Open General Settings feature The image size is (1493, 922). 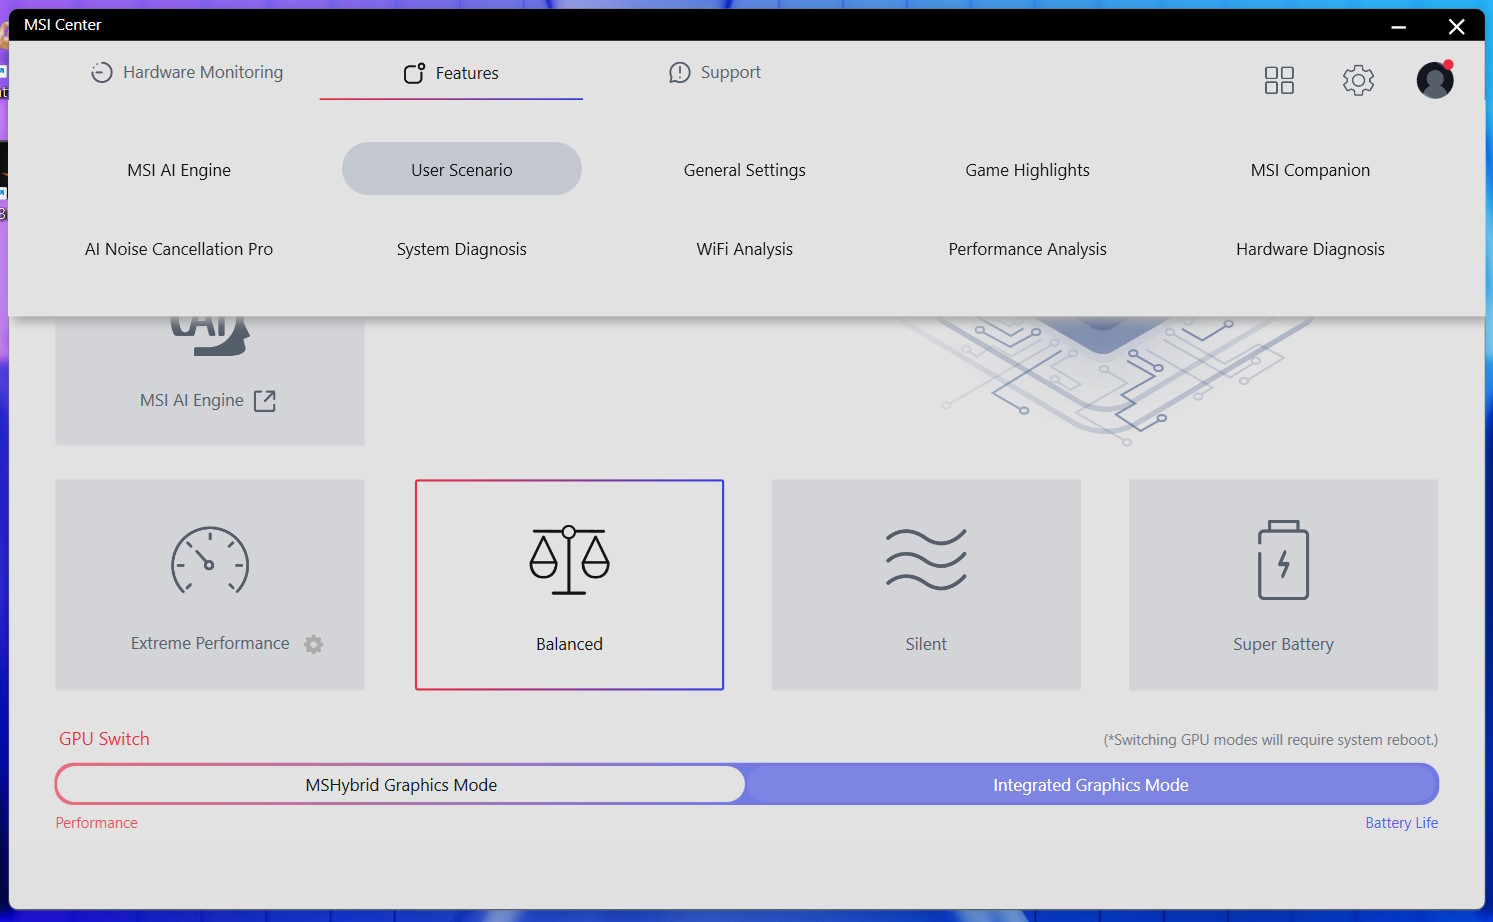pos(745,170)
